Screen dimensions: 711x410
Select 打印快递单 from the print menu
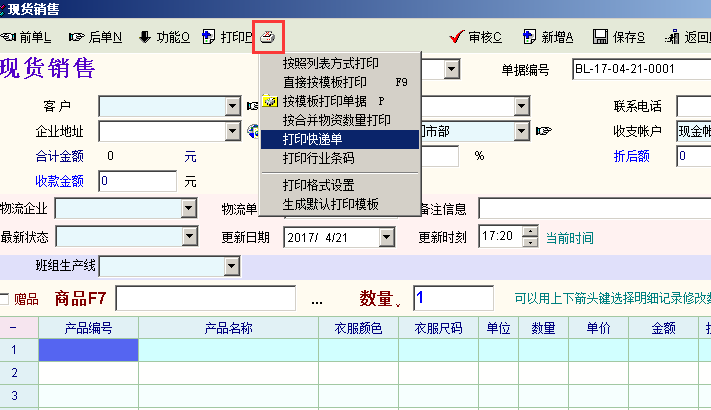[338, 139]
